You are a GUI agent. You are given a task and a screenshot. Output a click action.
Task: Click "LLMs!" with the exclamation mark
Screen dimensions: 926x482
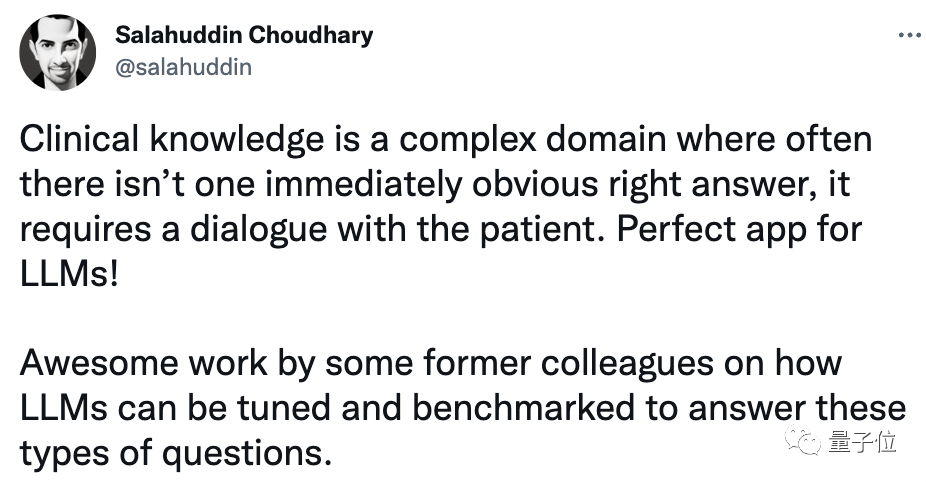click(x=69, y=274)
